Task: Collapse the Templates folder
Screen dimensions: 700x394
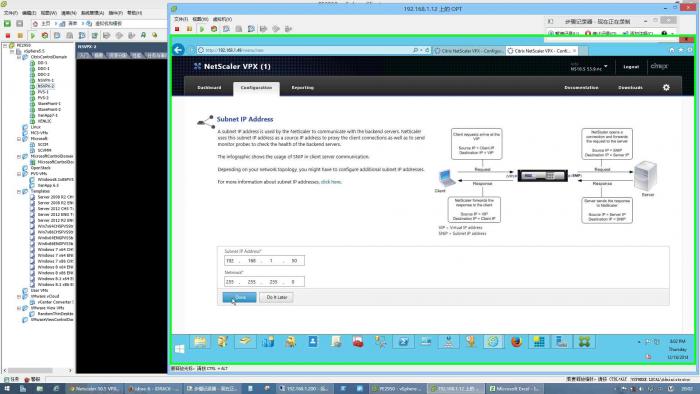Action: (x=19, y=191)
